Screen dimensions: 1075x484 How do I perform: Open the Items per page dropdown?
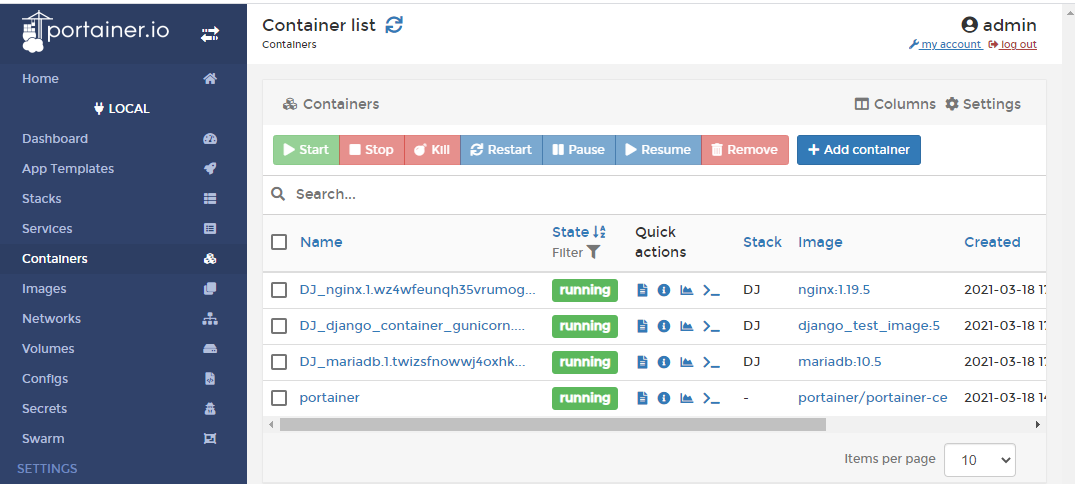(979, 460)
